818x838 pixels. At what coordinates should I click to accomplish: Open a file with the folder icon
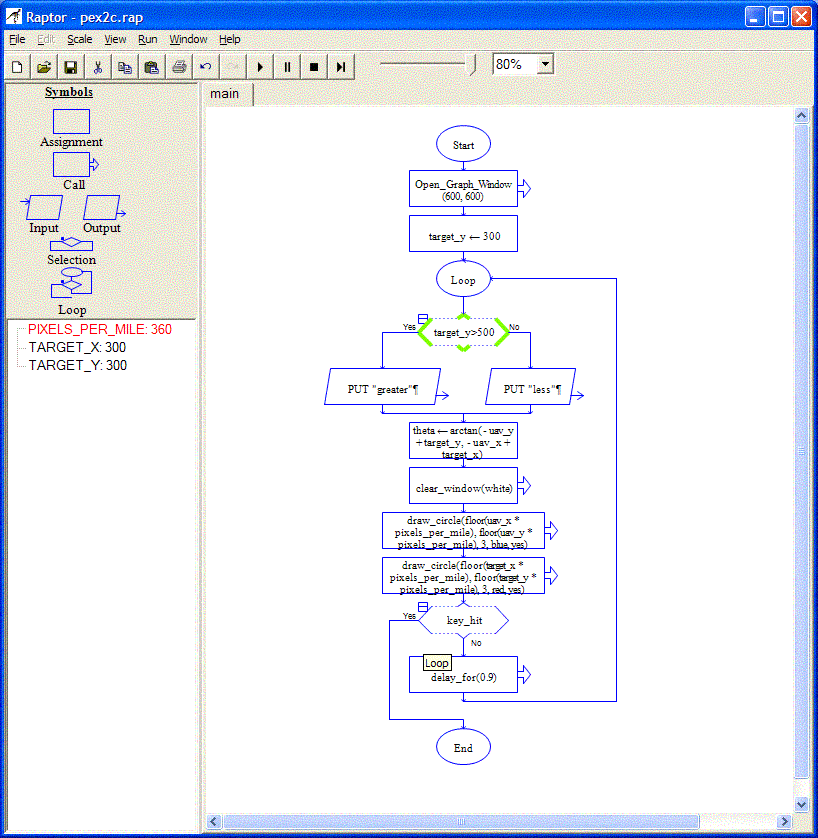click(44, 67)
